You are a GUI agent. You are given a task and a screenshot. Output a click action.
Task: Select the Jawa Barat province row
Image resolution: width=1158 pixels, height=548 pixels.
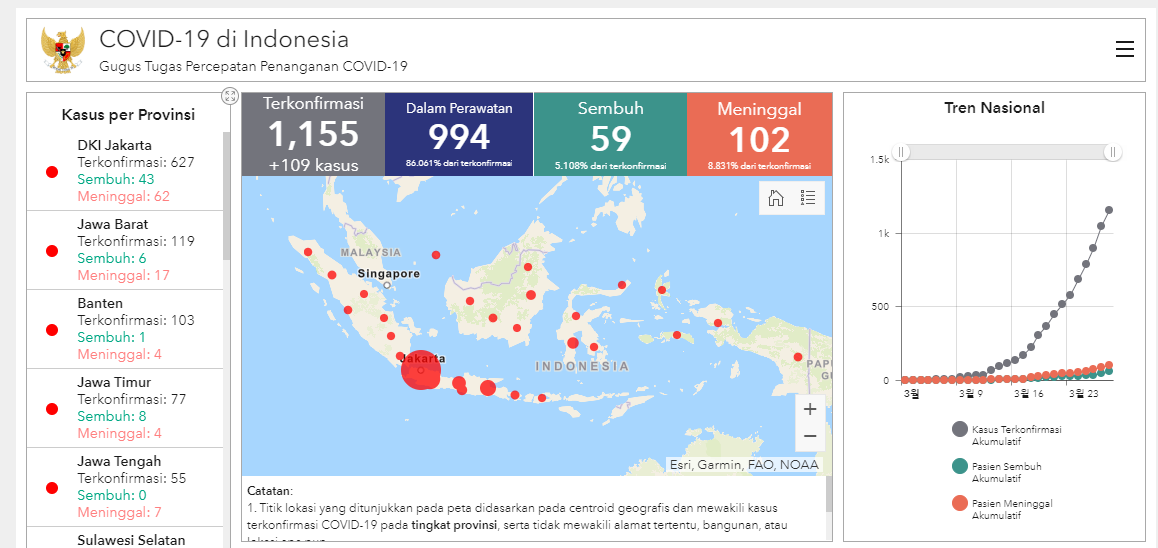coord(125,250)
